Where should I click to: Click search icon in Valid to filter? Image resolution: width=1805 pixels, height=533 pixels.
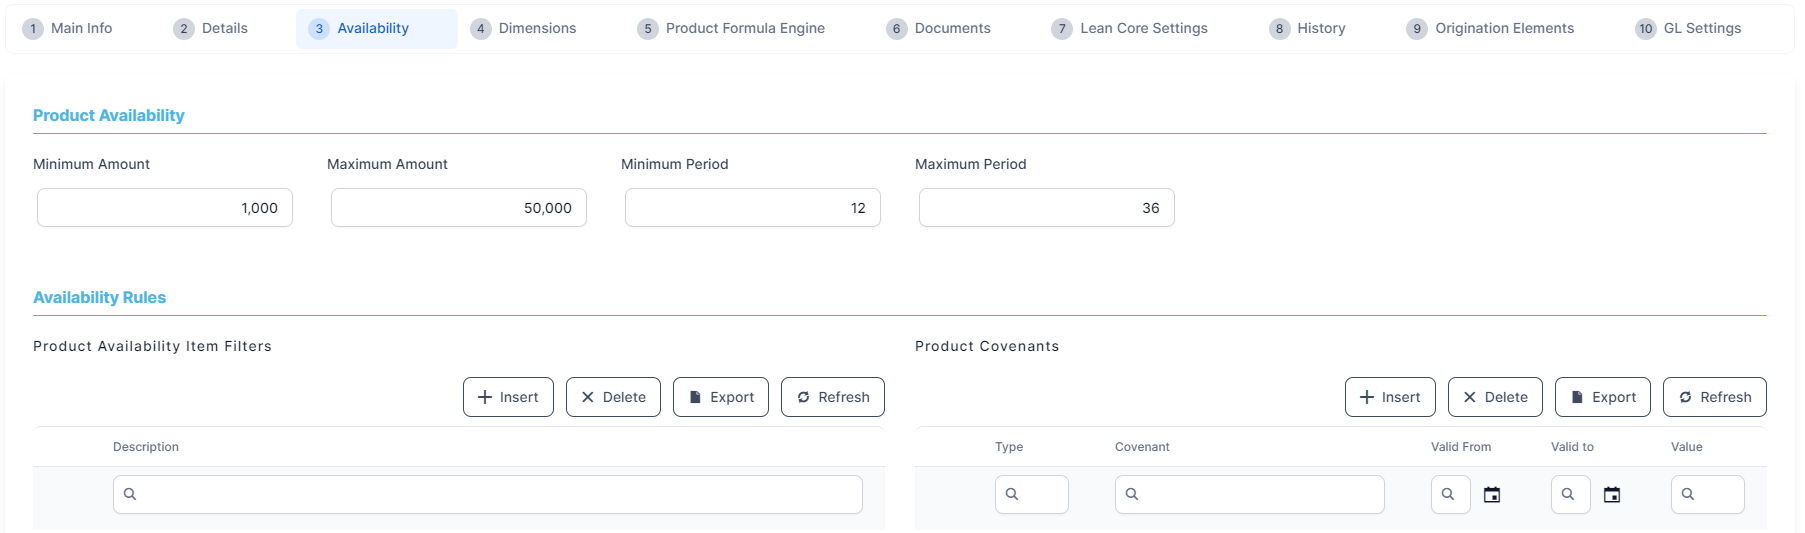(1569, 495)
